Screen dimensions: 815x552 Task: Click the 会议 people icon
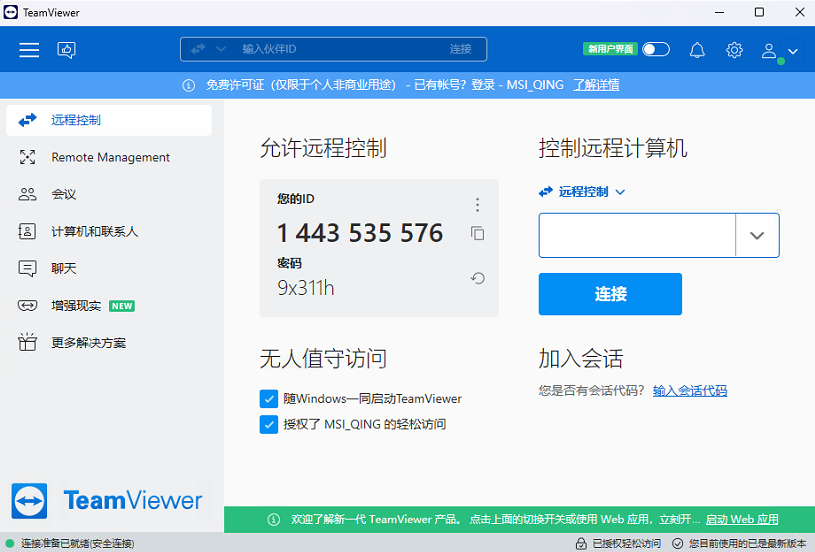[x=27, y=194]
